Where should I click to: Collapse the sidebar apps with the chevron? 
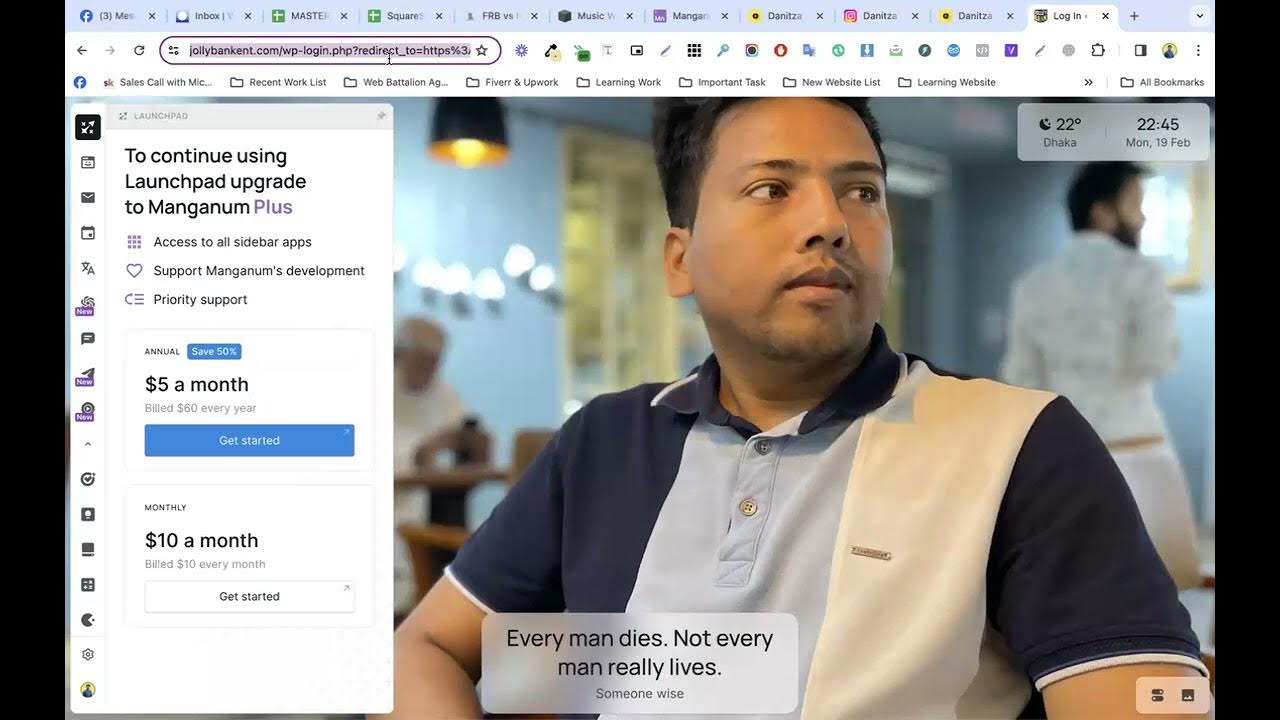(x=88, y=444)
